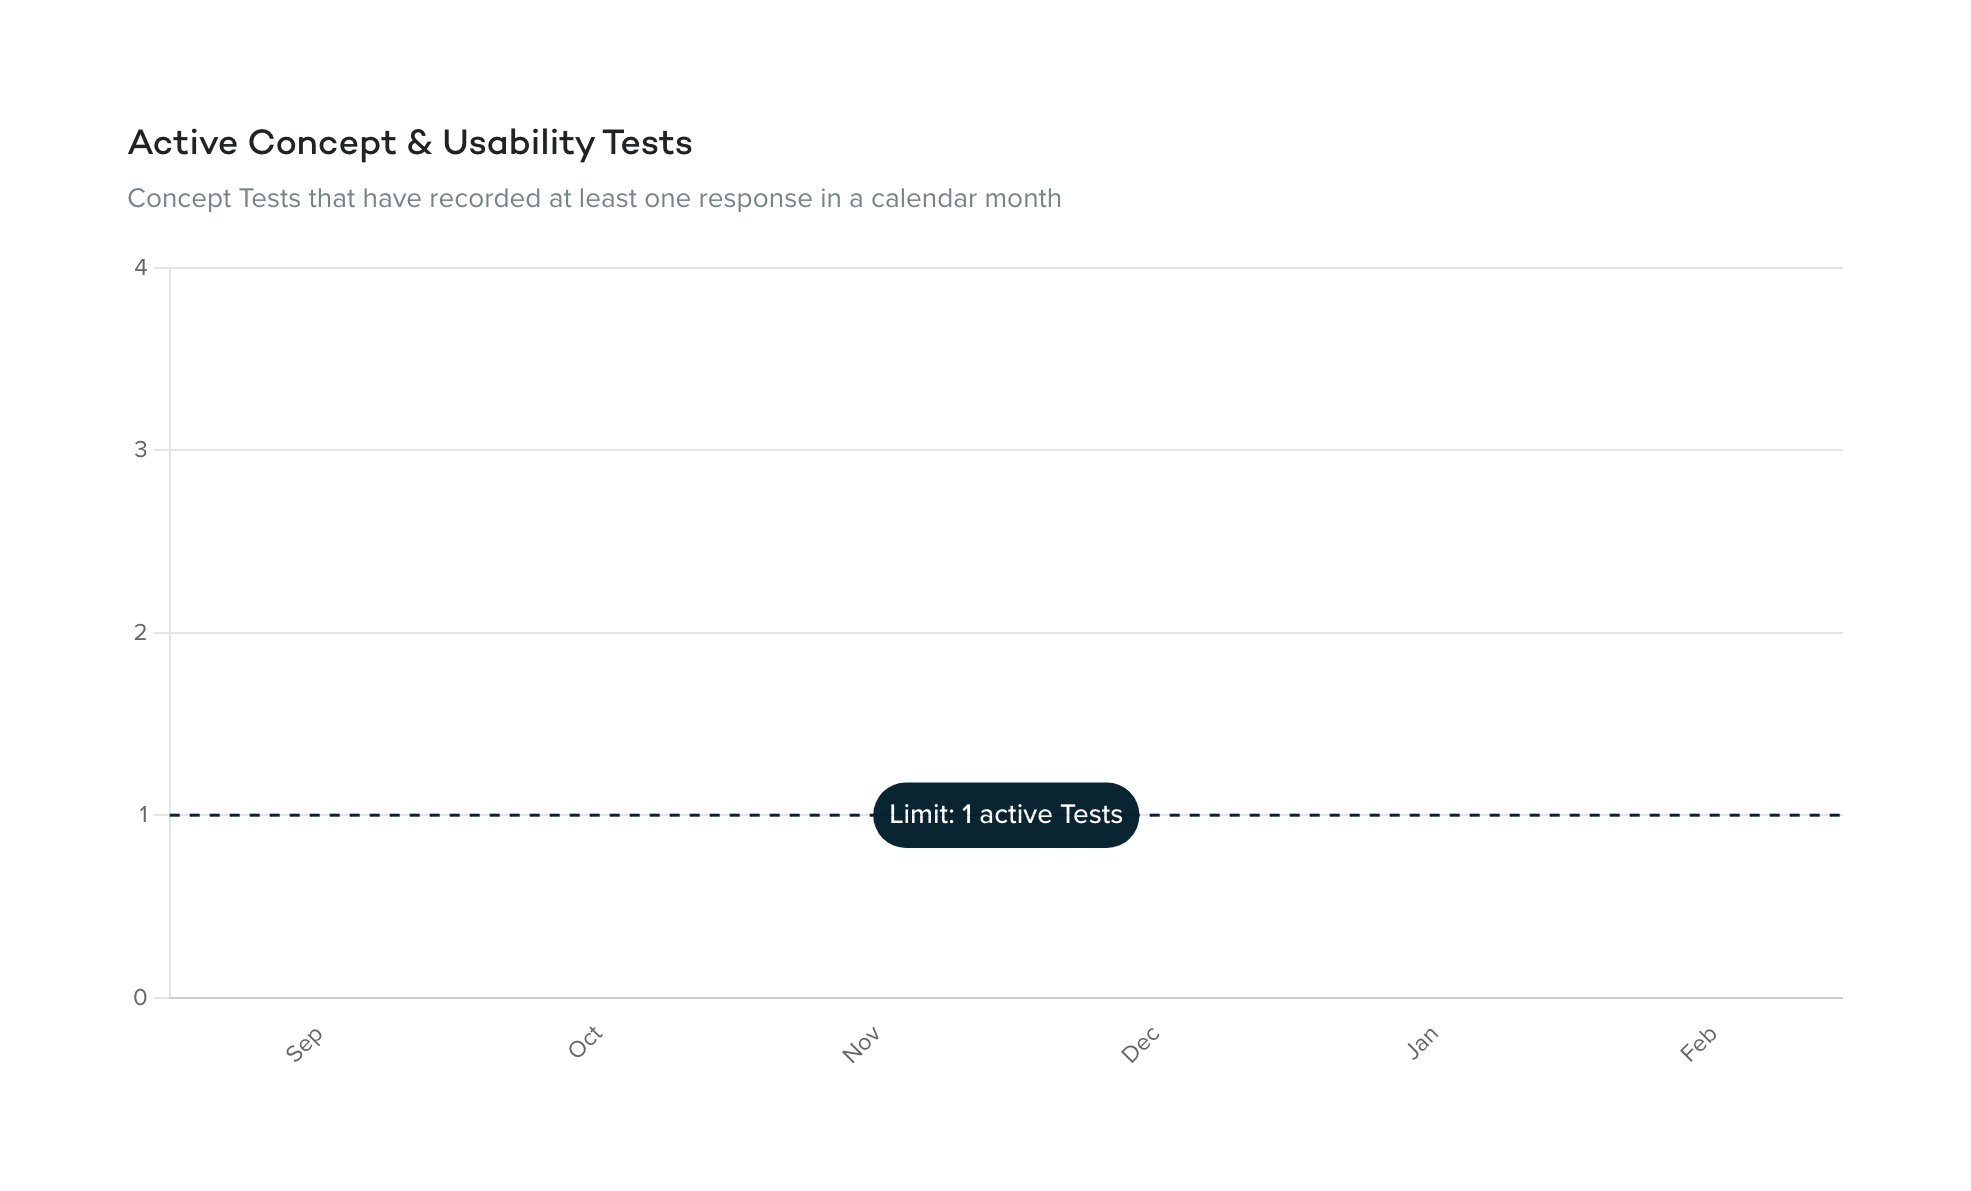This screenshot has width=1971, height=1191.
Task: Click the y-axis value label 1
Action: 143,815
